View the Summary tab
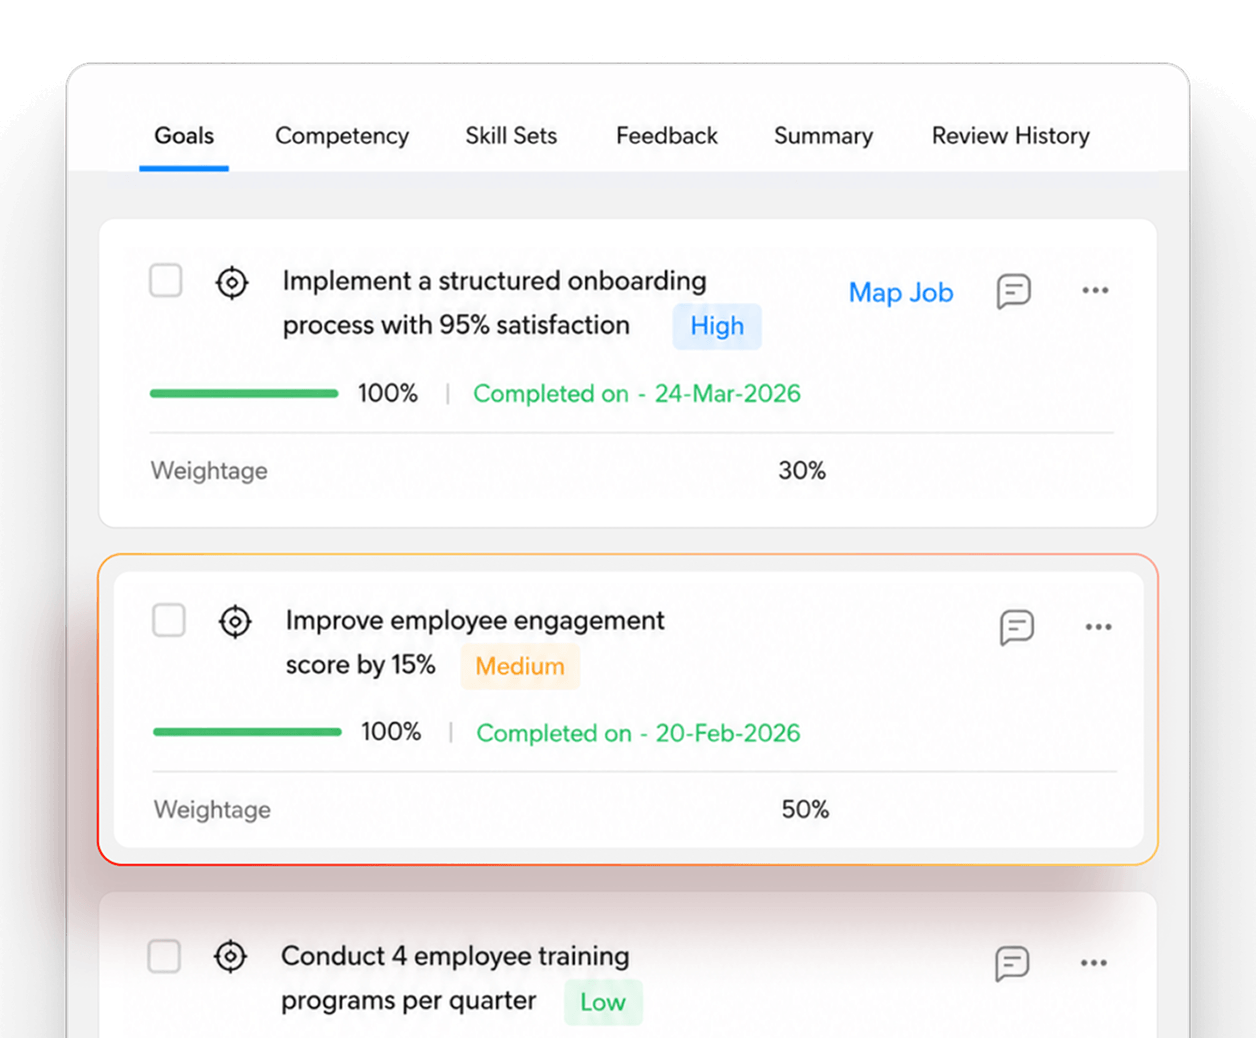Screen dimensions: 1256x1038 click(823, 136)
